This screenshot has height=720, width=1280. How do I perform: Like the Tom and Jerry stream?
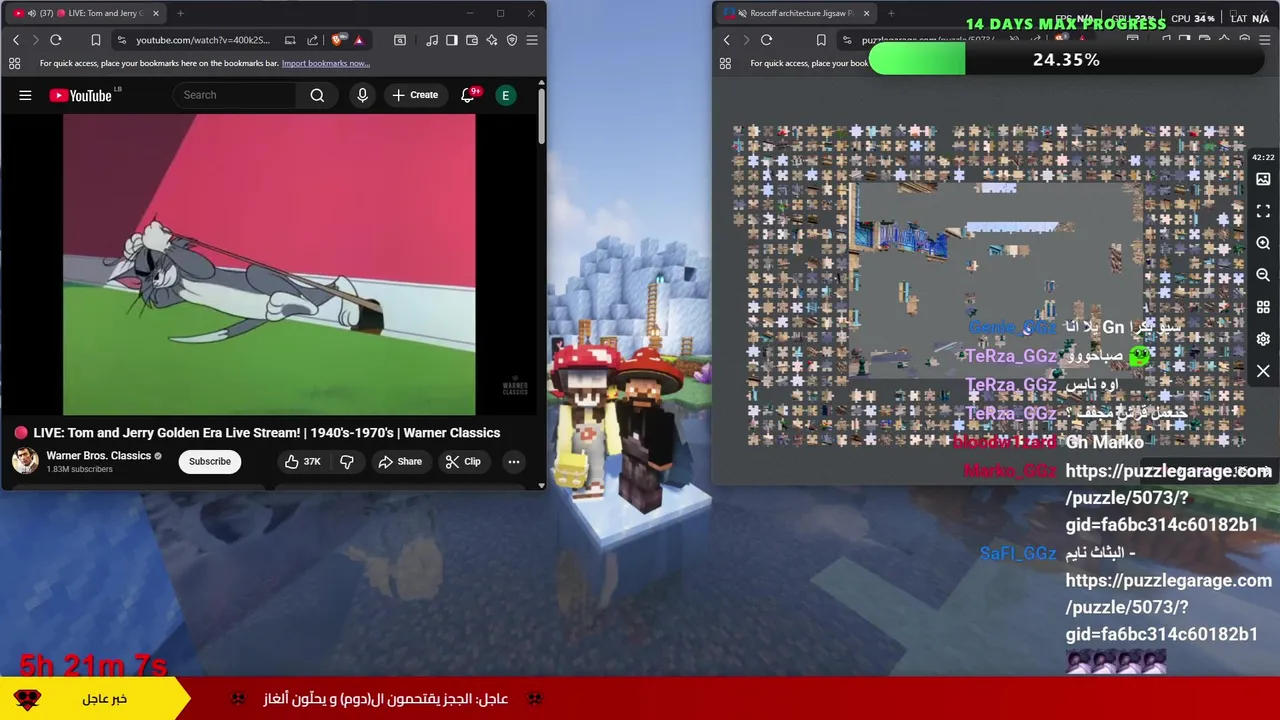coord(302,461)
